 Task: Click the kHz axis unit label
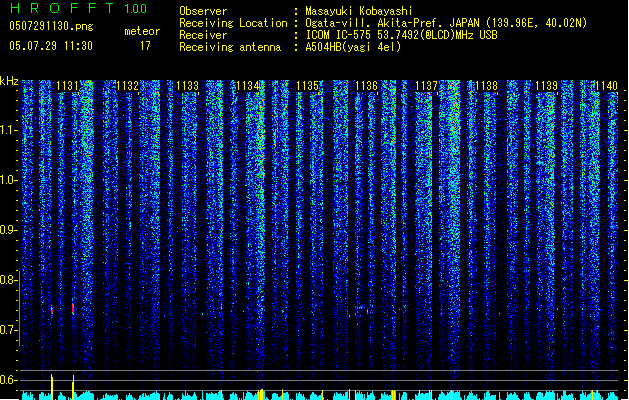(9, 81)
